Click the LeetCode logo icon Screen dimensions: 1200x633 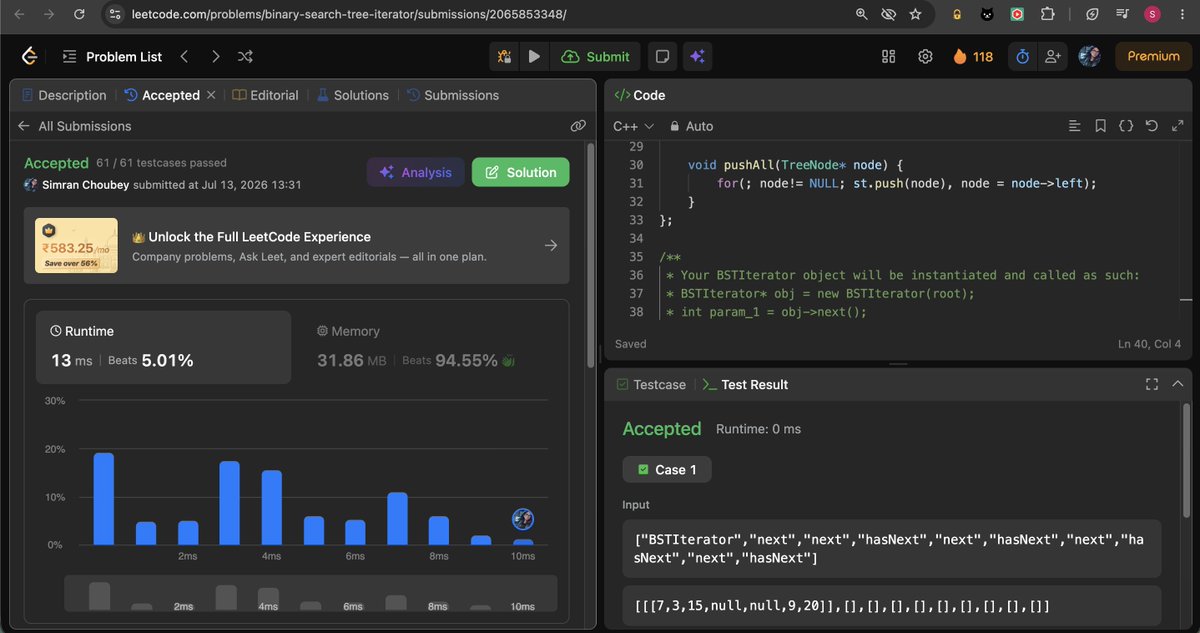point(31,57)
